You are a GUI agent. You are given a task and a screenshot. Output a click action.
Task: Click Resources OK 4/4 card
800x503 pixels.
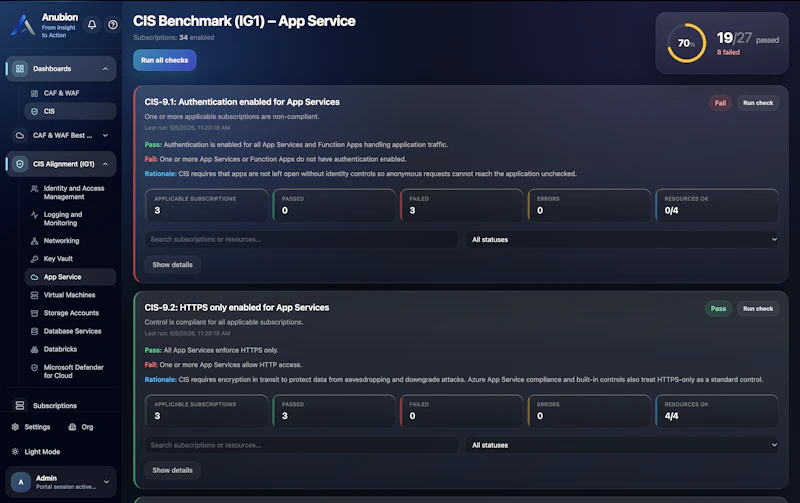(x=717, y=411)
